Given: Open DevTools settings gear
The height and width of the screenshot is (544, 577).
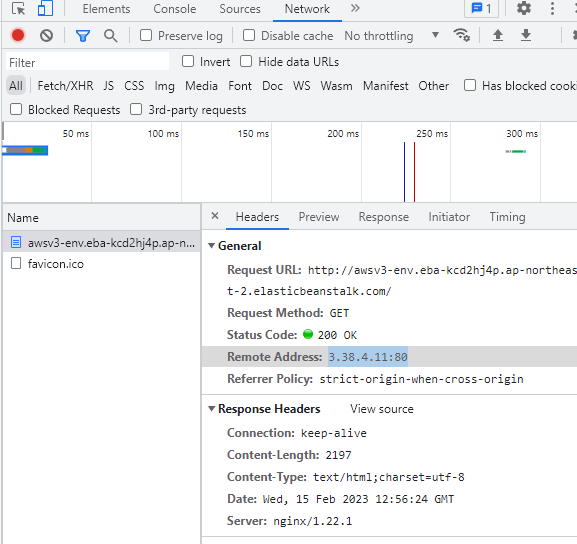Looking at the screenshot, I should click(524, 8).
